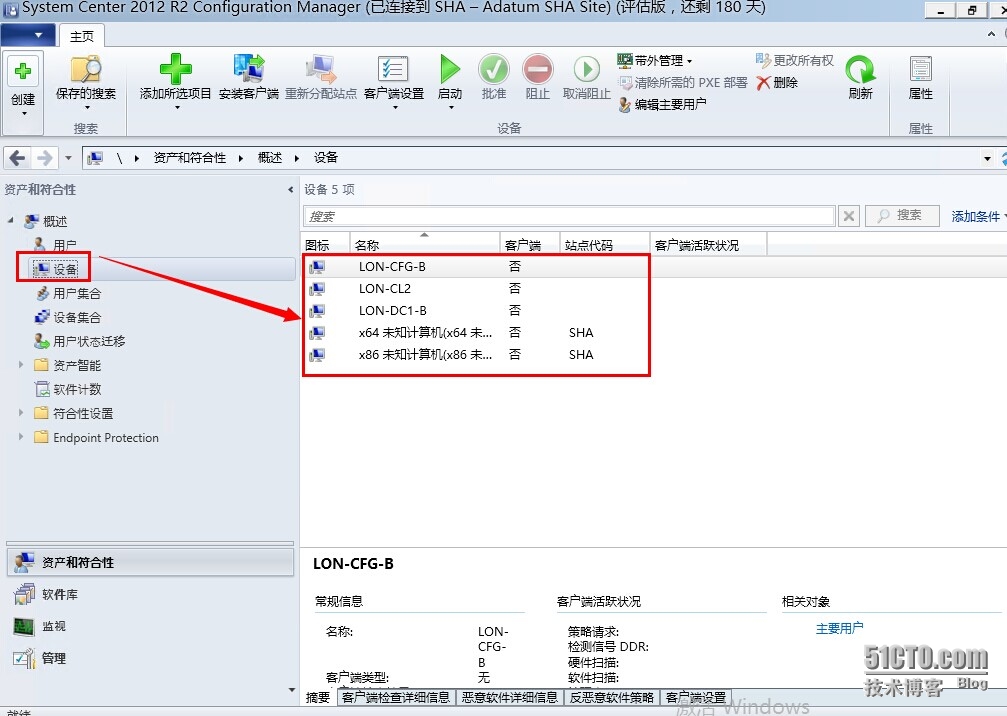
Task: Open navigation history dropdown arrow
Action: click(68, 157)
